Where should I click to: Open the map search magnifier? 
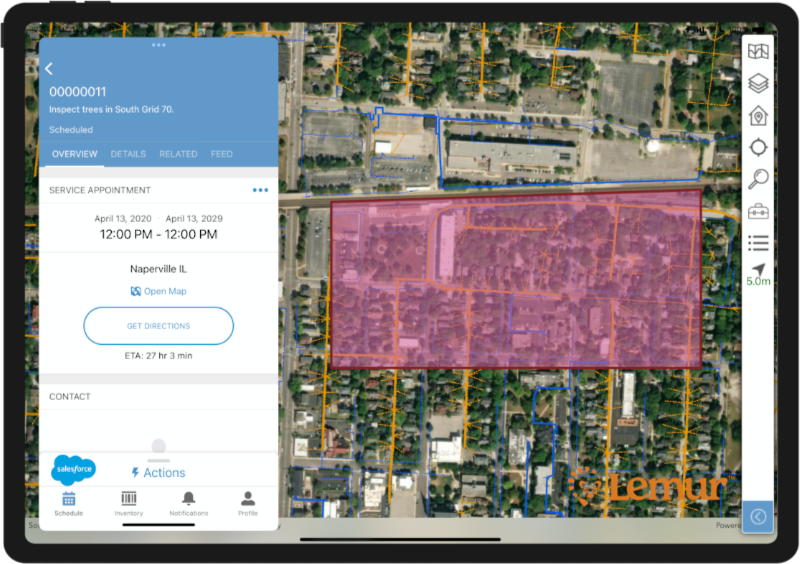(758, 178)
